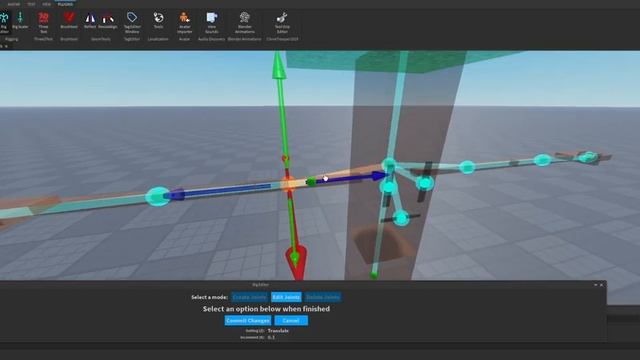The height and width of the screenshot is (360, 640).
Task: Close the small tab below the Rigging group
Action: [6, 46]
